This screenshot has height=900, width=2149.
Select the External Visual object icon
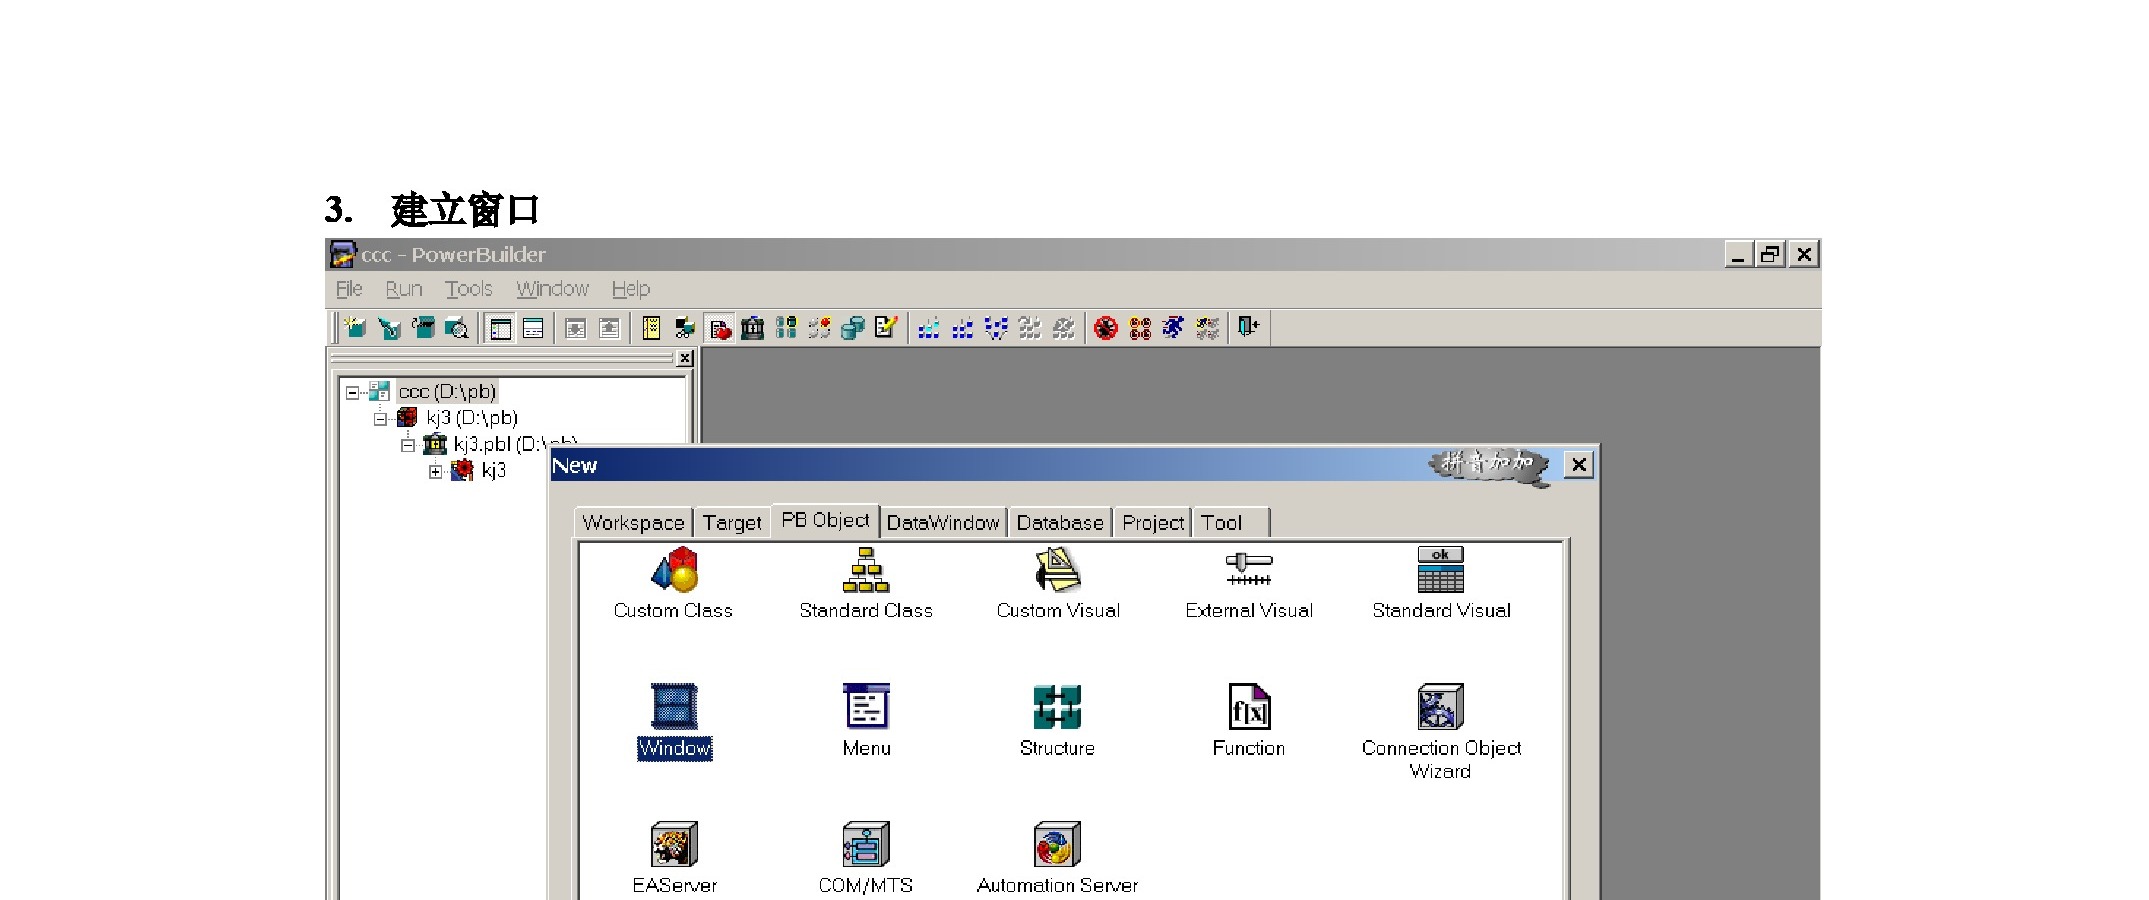tap(1249, 570)
